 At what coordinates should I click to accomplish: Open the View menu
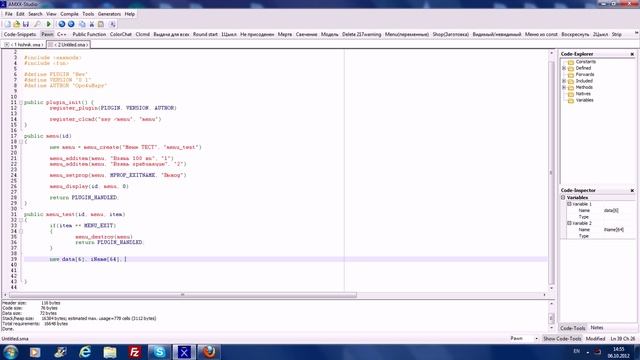[x=51, y=14]
